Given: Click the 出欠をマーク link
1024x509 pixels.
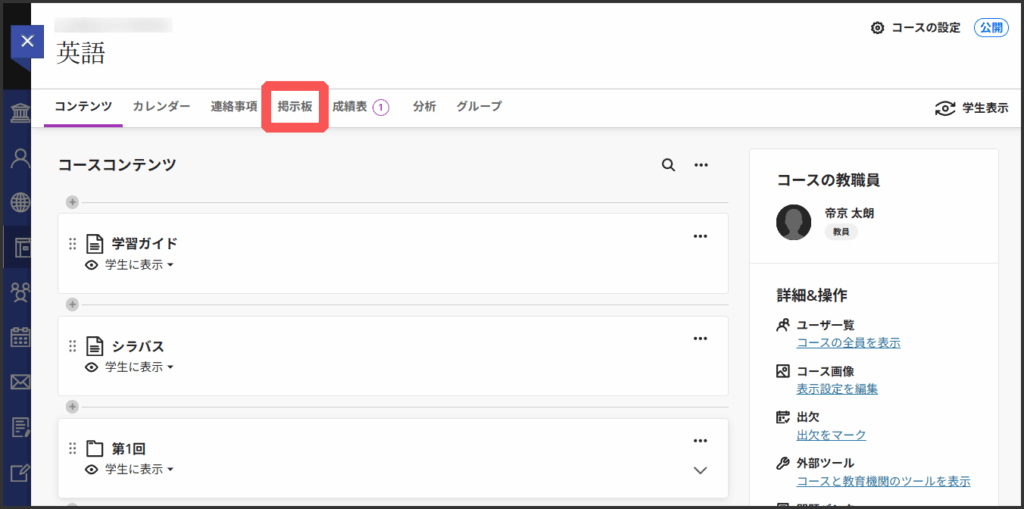Looking at the screenshot, I should 831,435.
